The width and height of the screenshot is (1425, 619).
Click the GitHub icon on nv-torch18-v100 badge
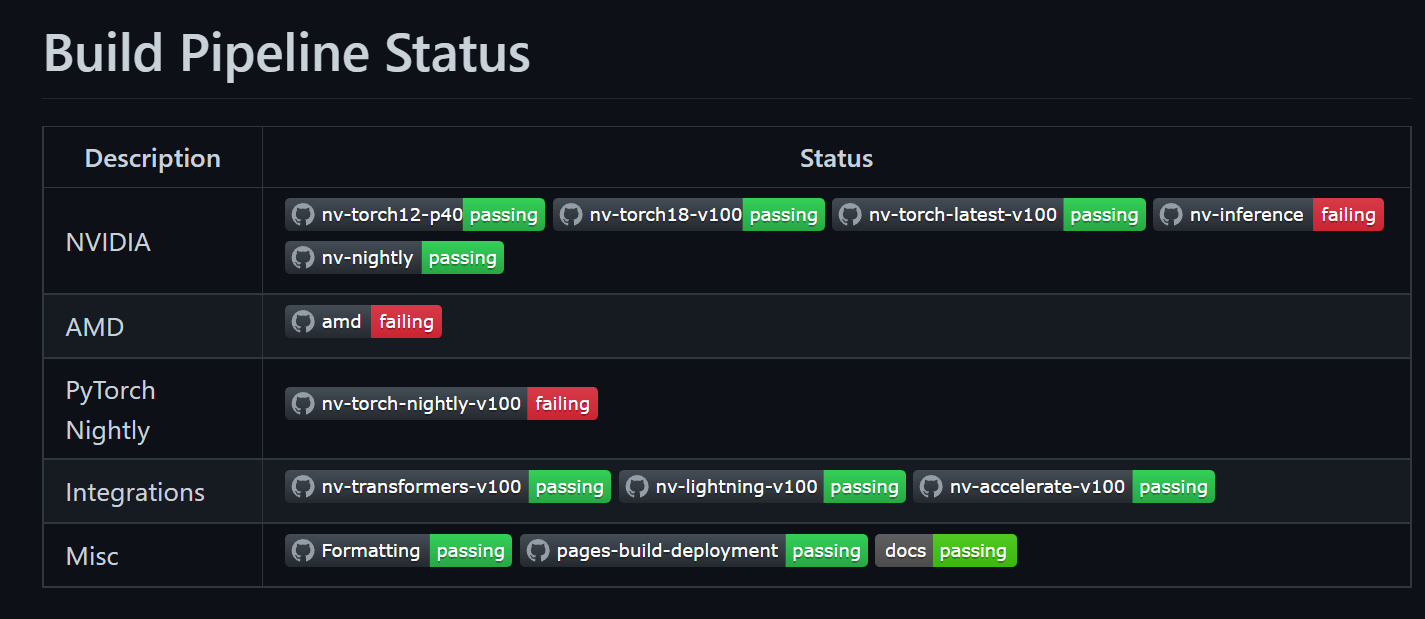570,215
